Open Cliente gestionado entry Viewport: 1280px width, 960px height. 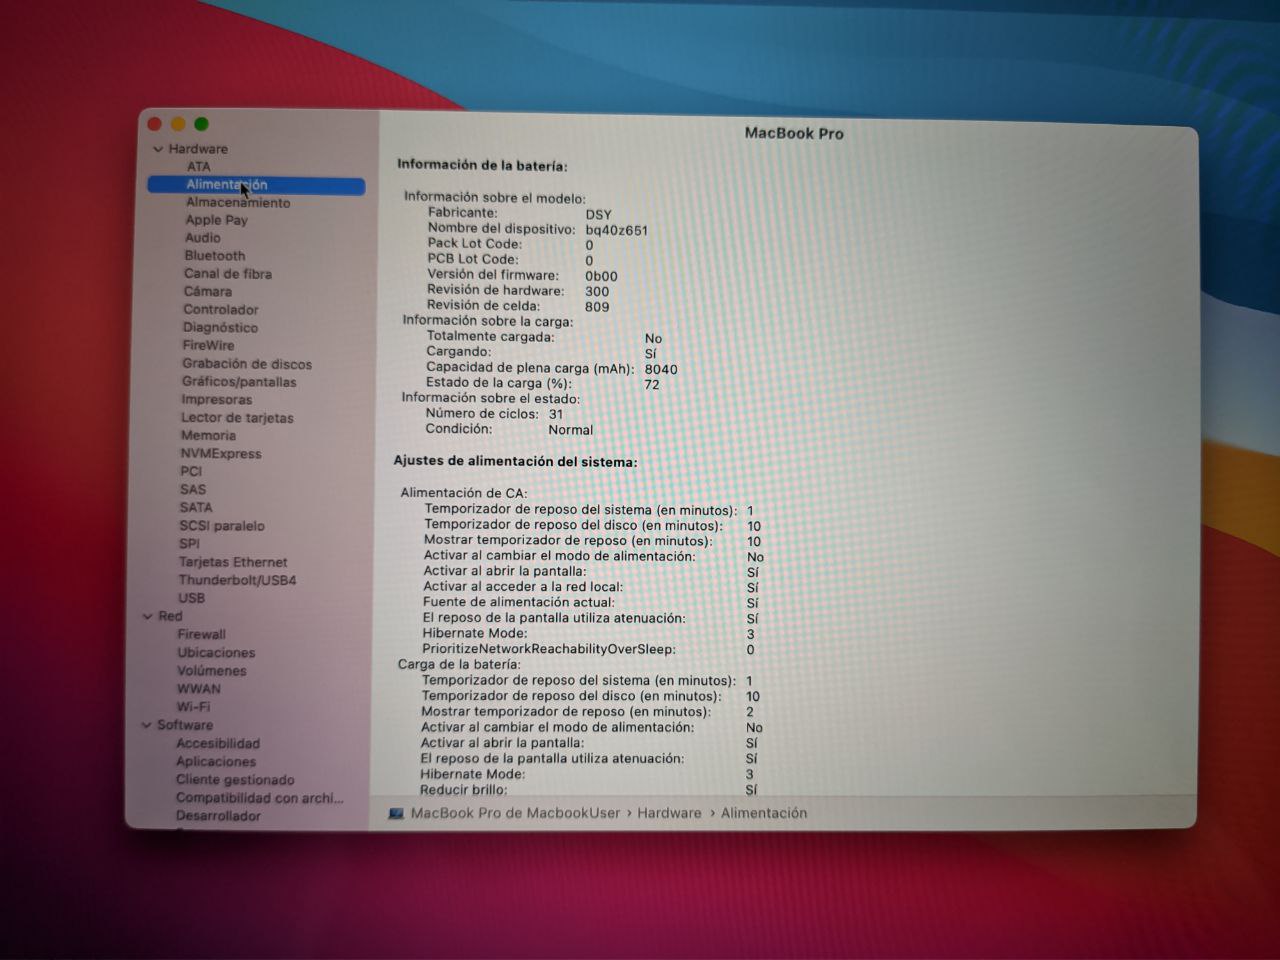[x=235, y=780]
